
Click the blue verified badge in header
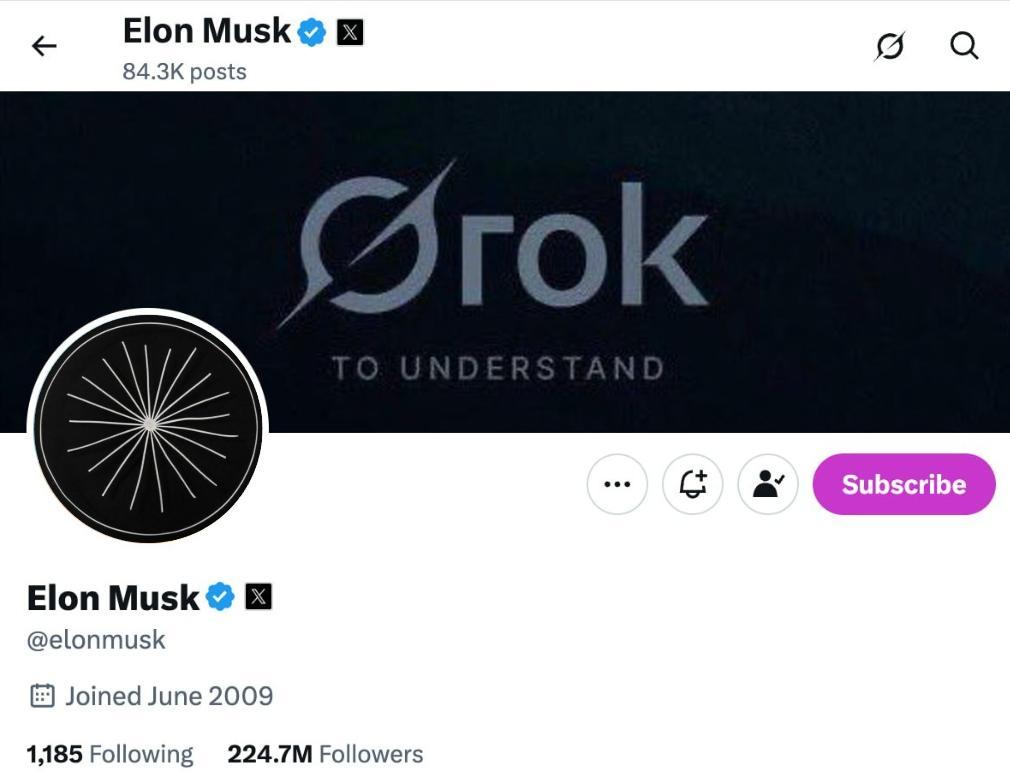313,32
